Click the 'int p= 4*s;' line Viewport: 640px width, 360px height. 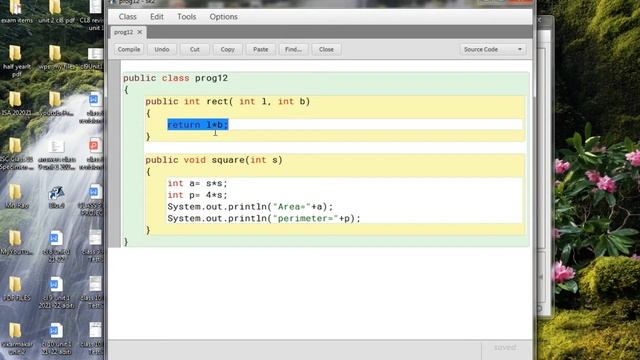197,195
